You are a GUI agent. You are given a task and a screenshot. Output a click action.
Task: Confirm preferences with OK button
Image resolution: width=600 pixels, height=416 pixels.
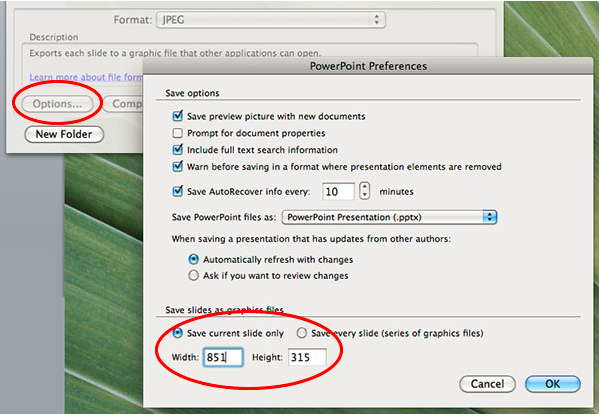553,384
